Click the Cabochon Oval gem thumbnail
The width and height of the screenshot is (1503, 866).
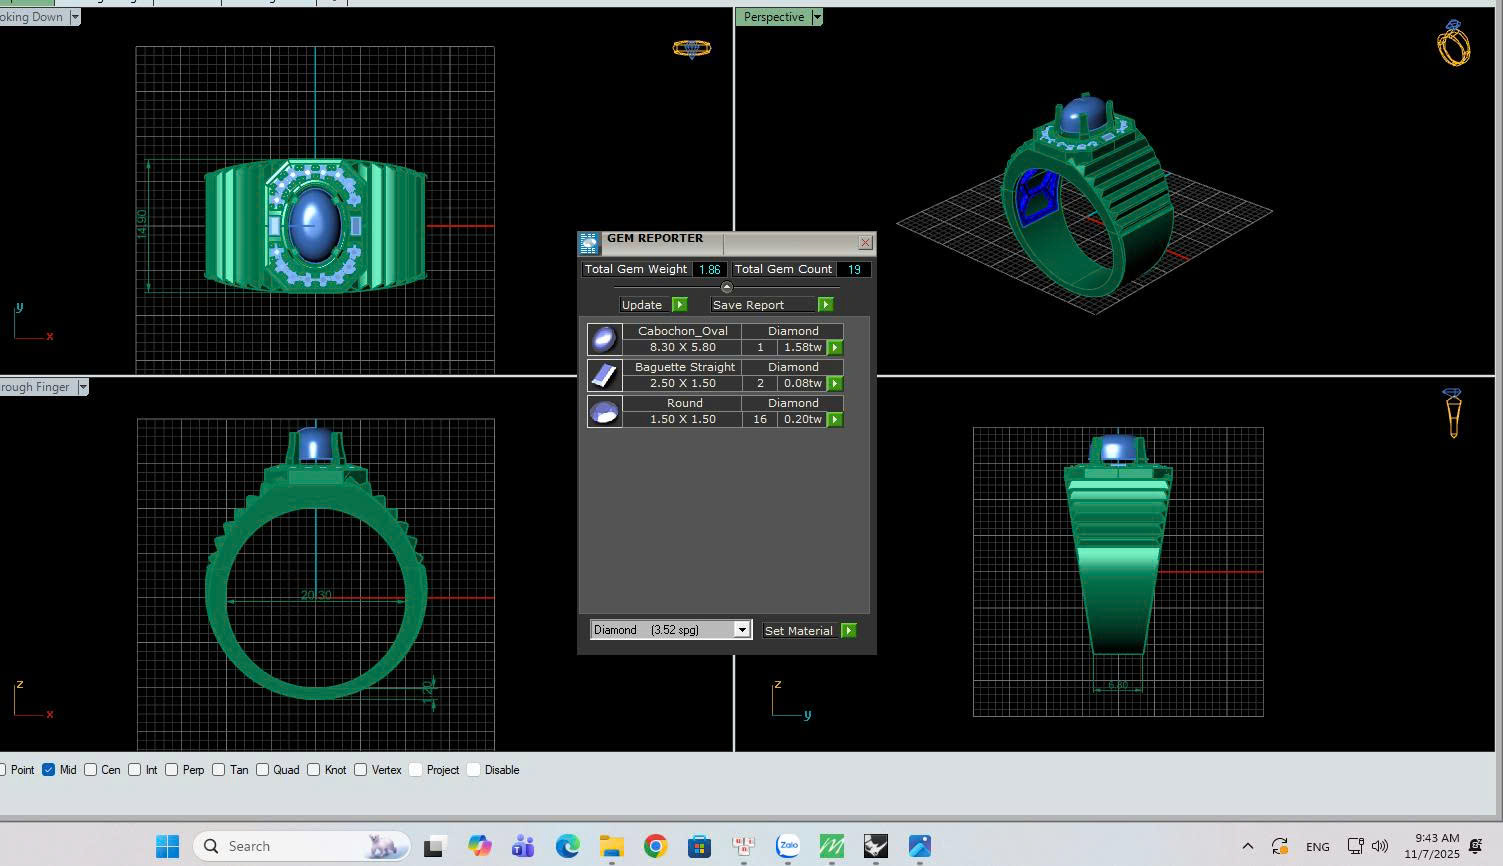pyautogui.click(x=604, y=339)
